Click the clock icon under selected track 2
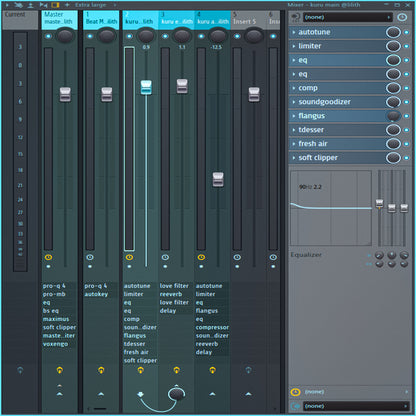 click(129, 257)
